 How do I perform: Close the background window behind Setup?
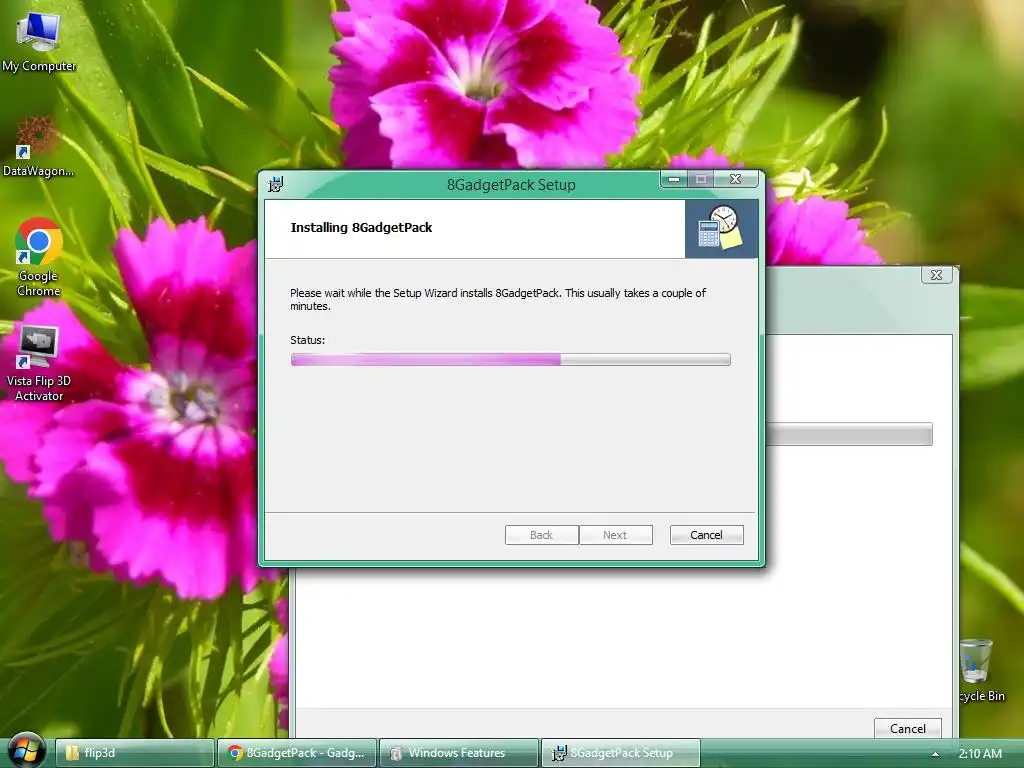coord(936,275)
